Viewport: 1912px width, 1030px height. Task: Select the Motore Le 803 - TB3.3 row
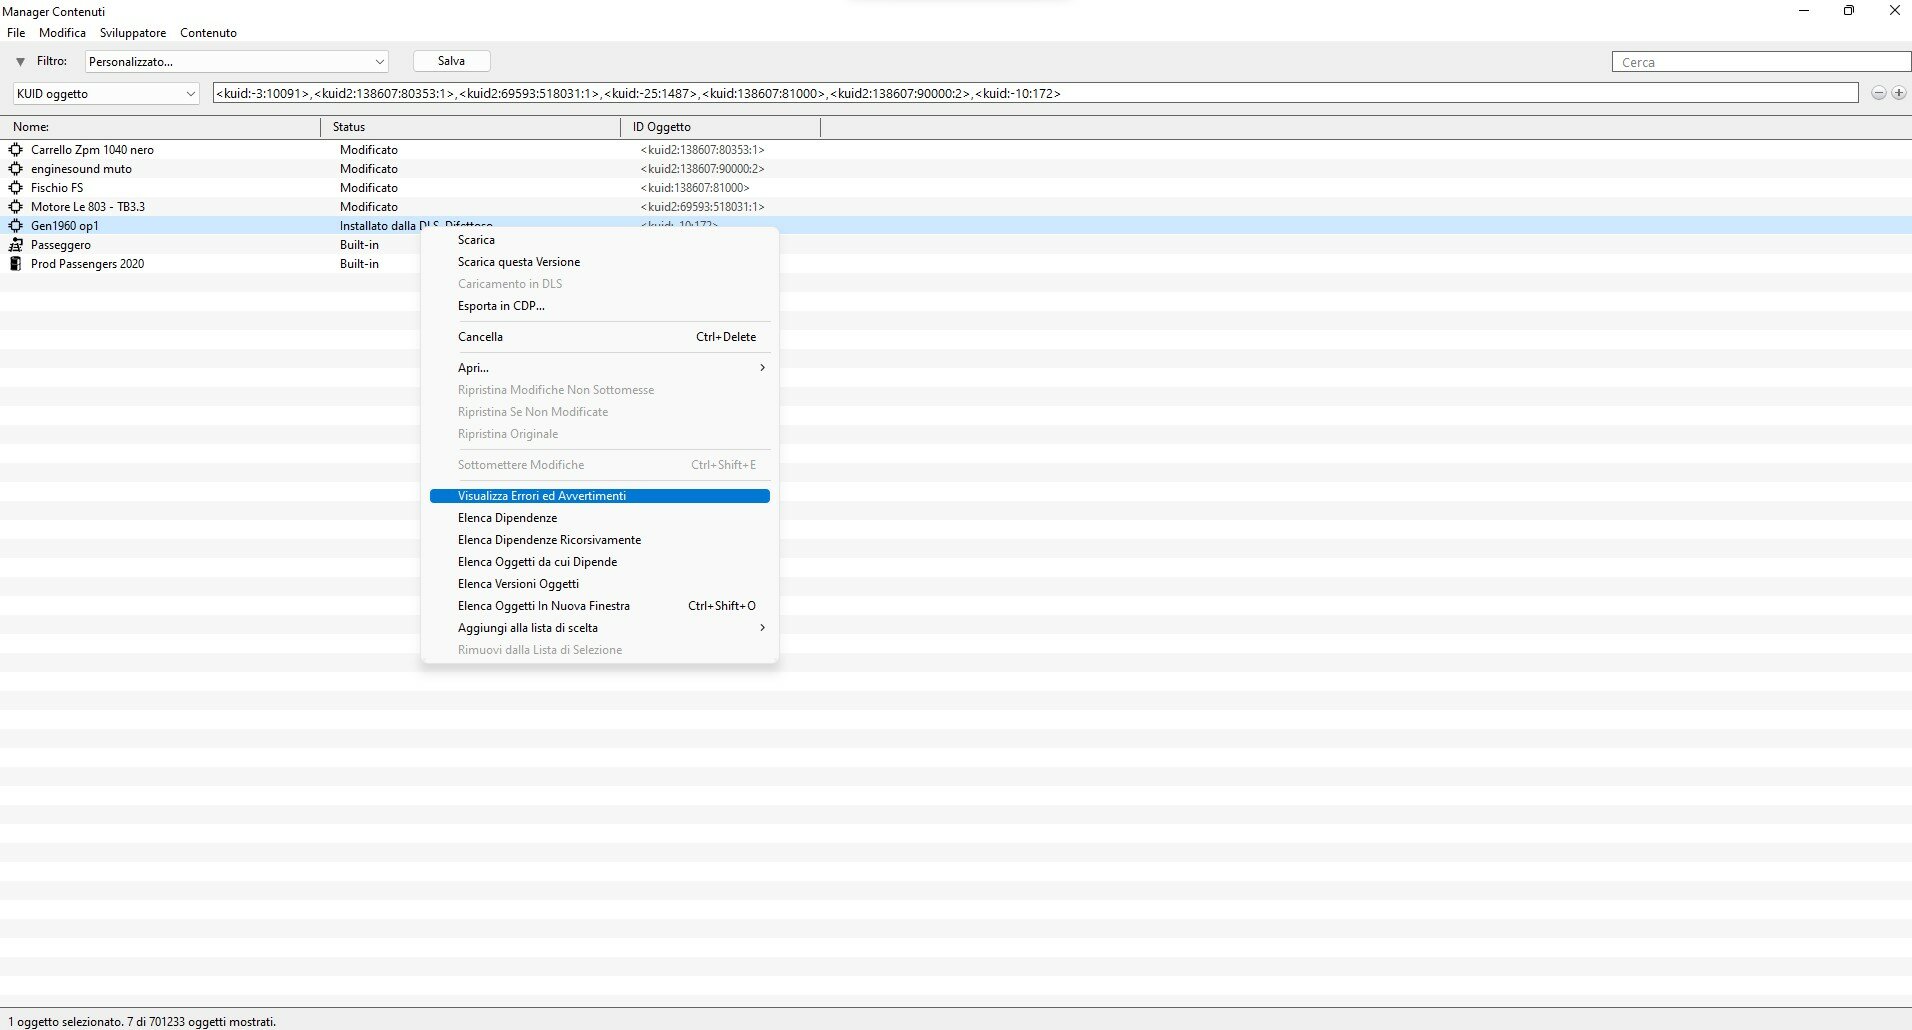[956, 207]
